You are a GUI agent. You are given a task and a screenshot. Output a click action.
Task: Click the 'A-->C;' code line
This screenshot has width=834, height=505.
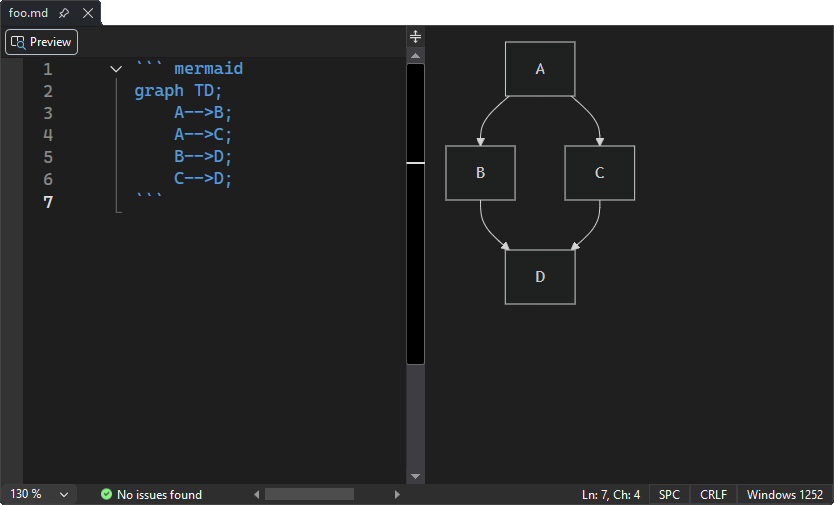pyautogui.click(x=203, y=135)
